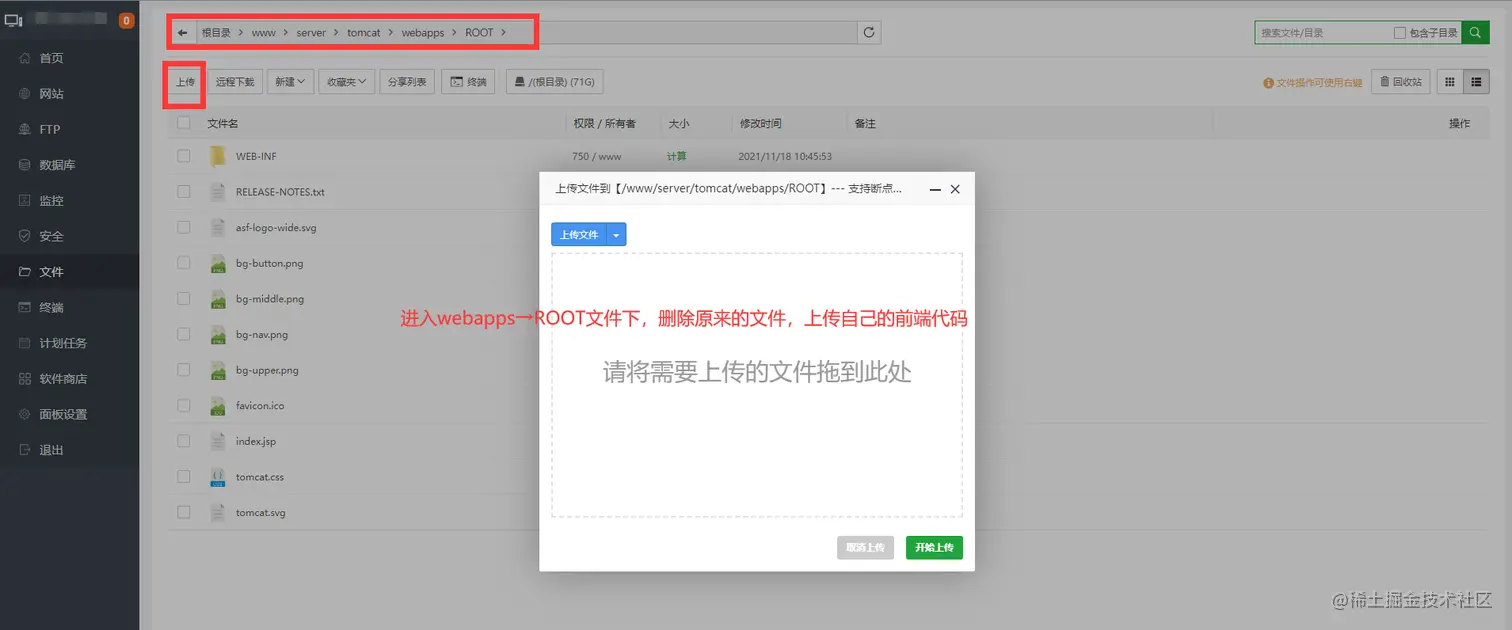Viewport: 1512px width, 630px height.
Task: Click the 大小 column header
Action: (x=678, y=123)
